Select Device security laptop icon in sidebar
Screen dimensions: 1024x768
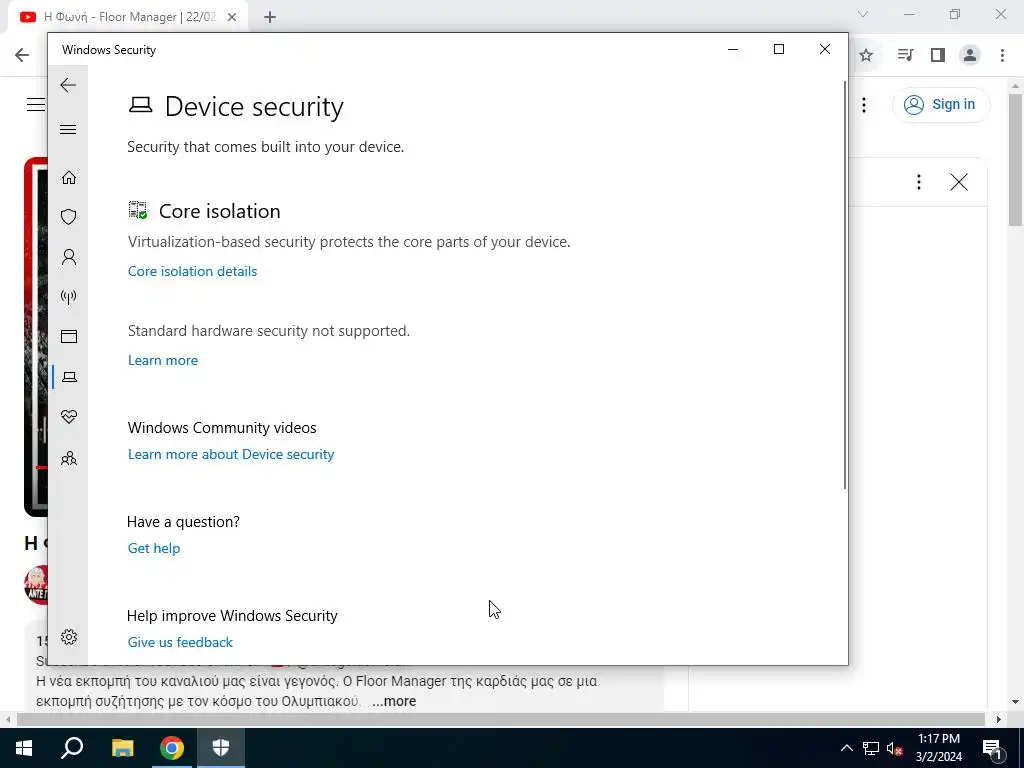click(x=69, y=377)
